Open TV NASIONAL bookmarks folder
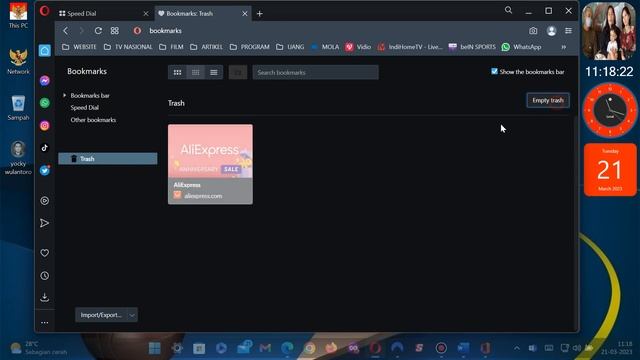 pos(128,47)
